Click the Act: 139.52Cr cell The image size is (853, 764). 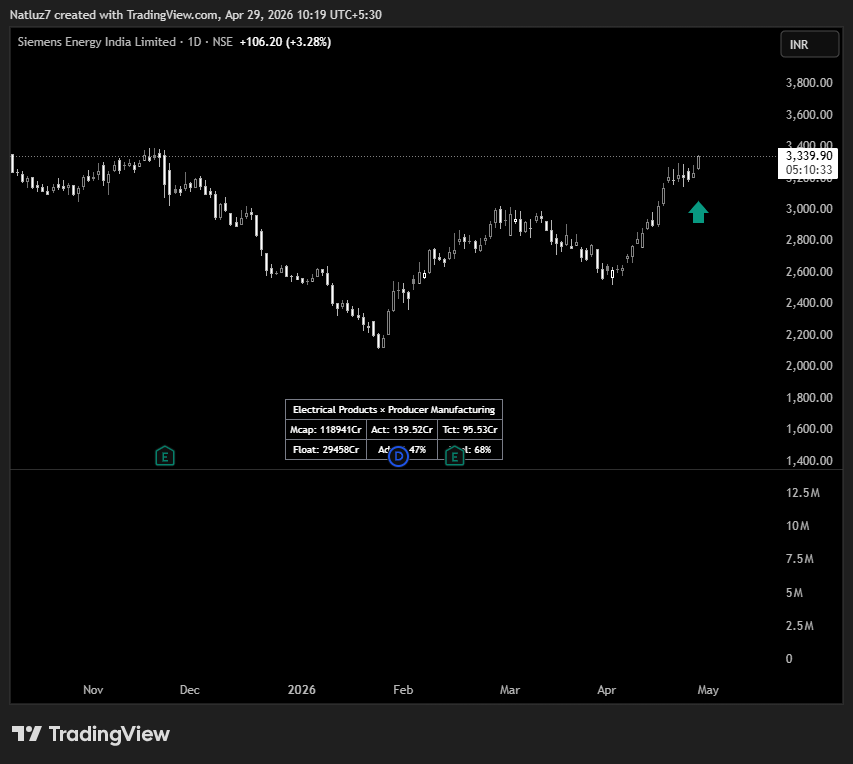[x=402, y=429]
